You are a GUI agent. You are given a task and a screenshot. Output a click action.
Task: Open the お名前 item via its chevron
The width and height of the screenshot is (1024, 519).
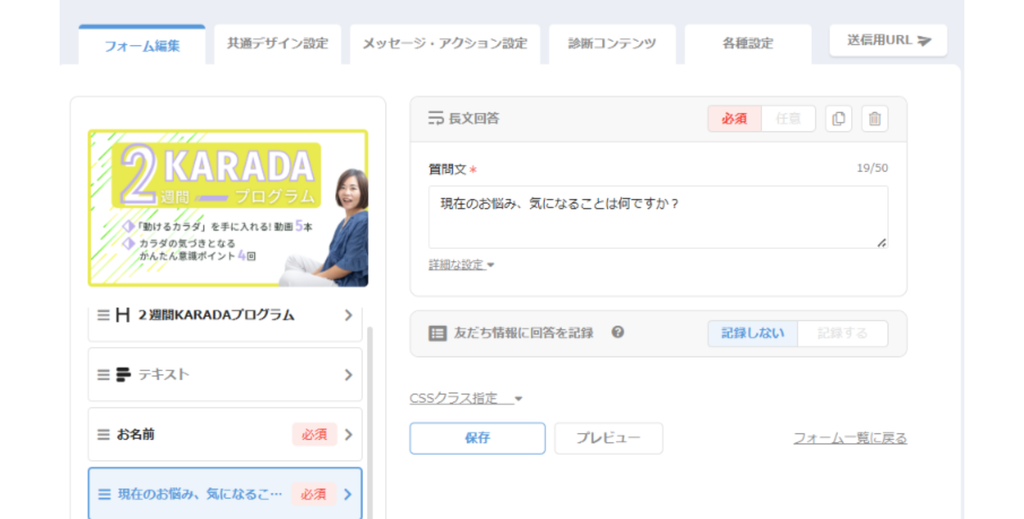coord(348,435)
